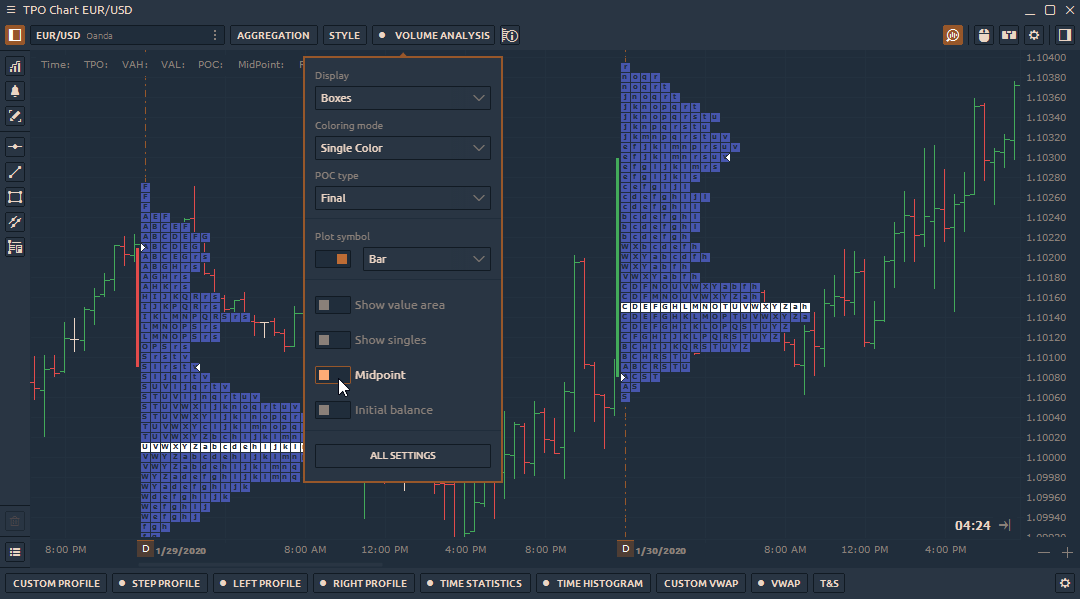
Task: Open the object tree tool icon
Action: tap(14, 247)
